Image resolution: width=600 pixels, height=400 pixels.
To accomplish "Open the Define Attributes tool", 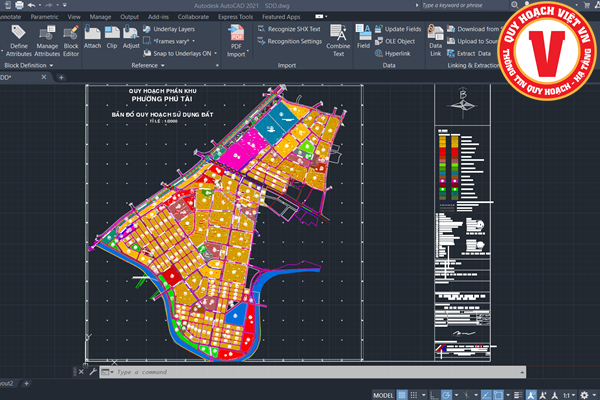I will pos(18,38).
